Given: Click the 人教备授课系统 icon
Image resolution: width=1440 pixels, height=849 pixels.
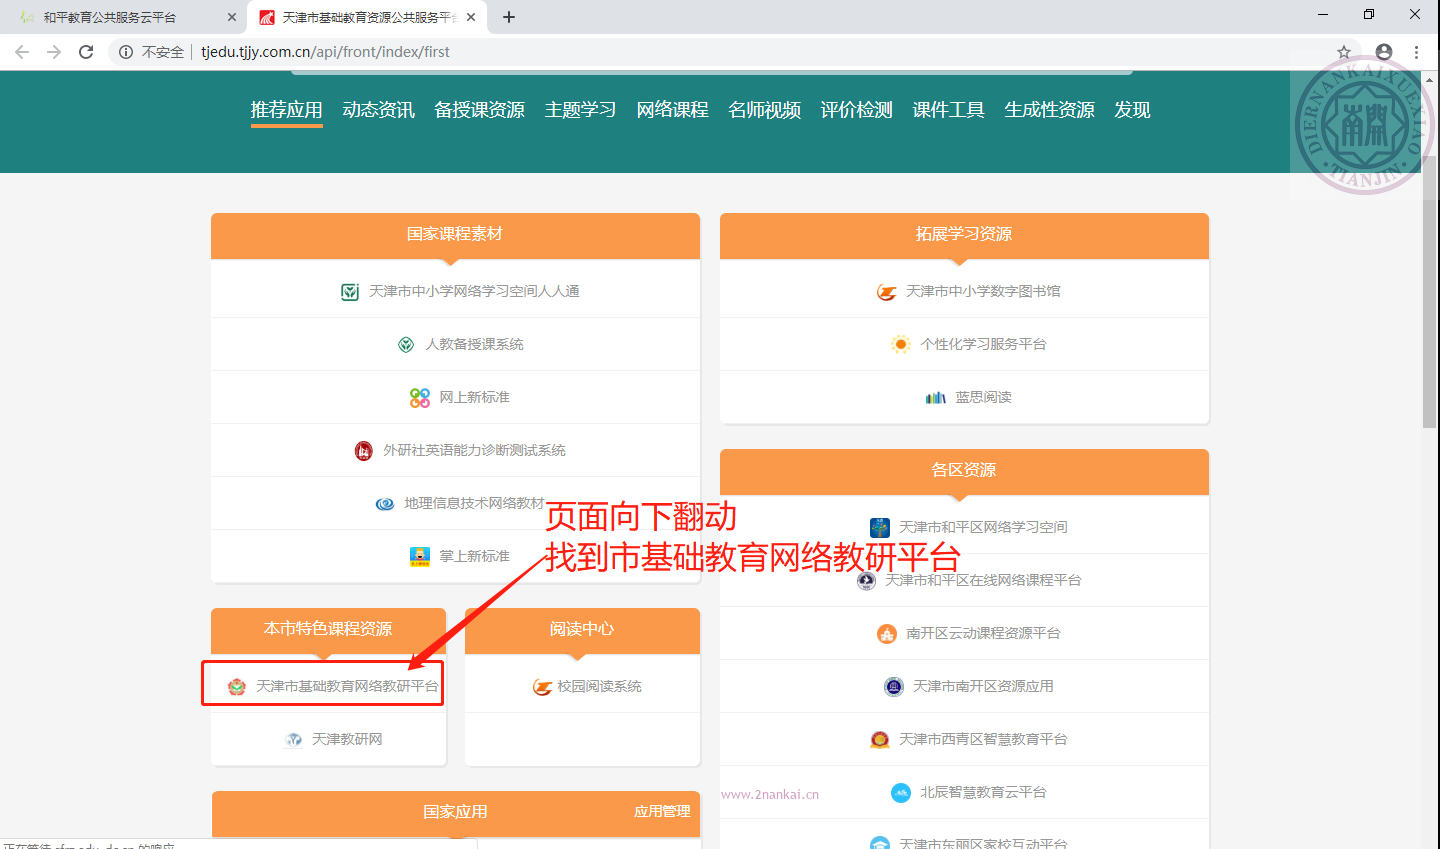Looking at the screenshot, I should [x=406, y=345].
